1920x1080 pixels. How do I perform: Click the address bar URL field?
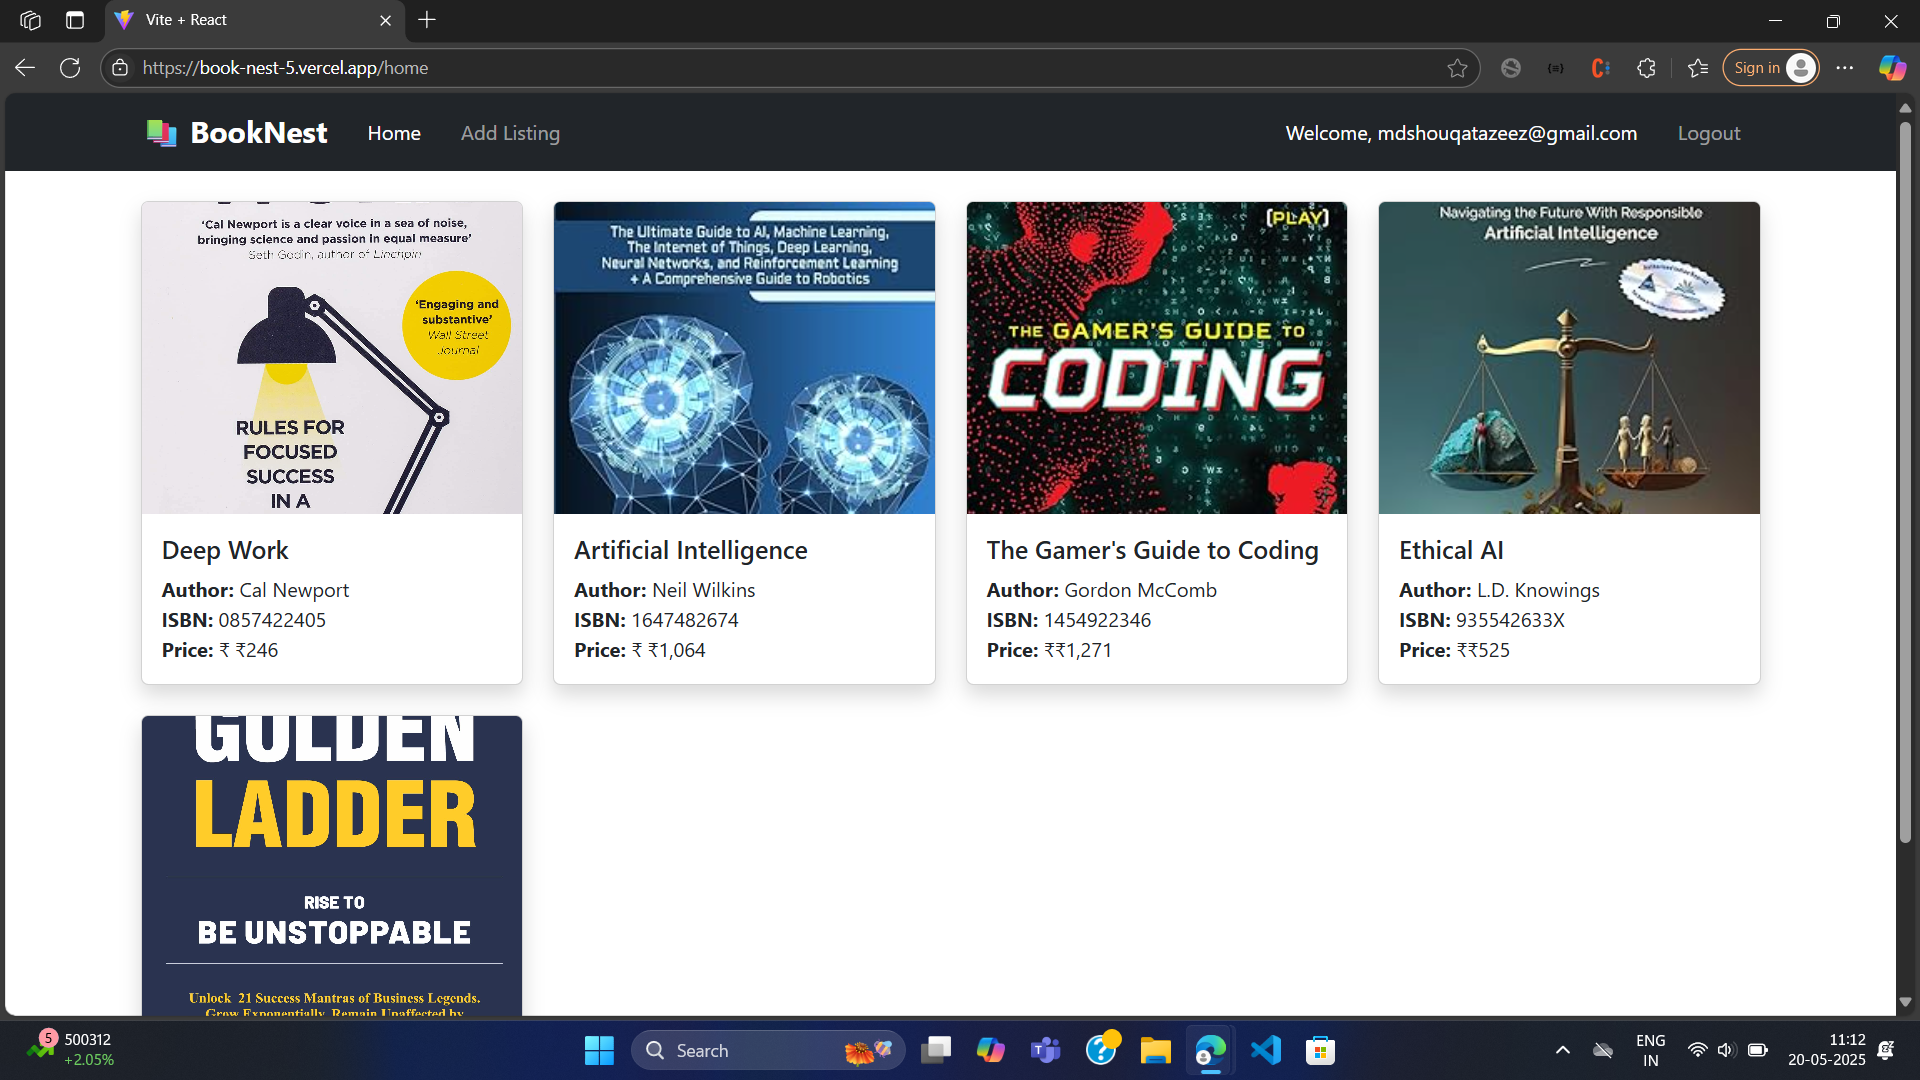pos(790,68)
